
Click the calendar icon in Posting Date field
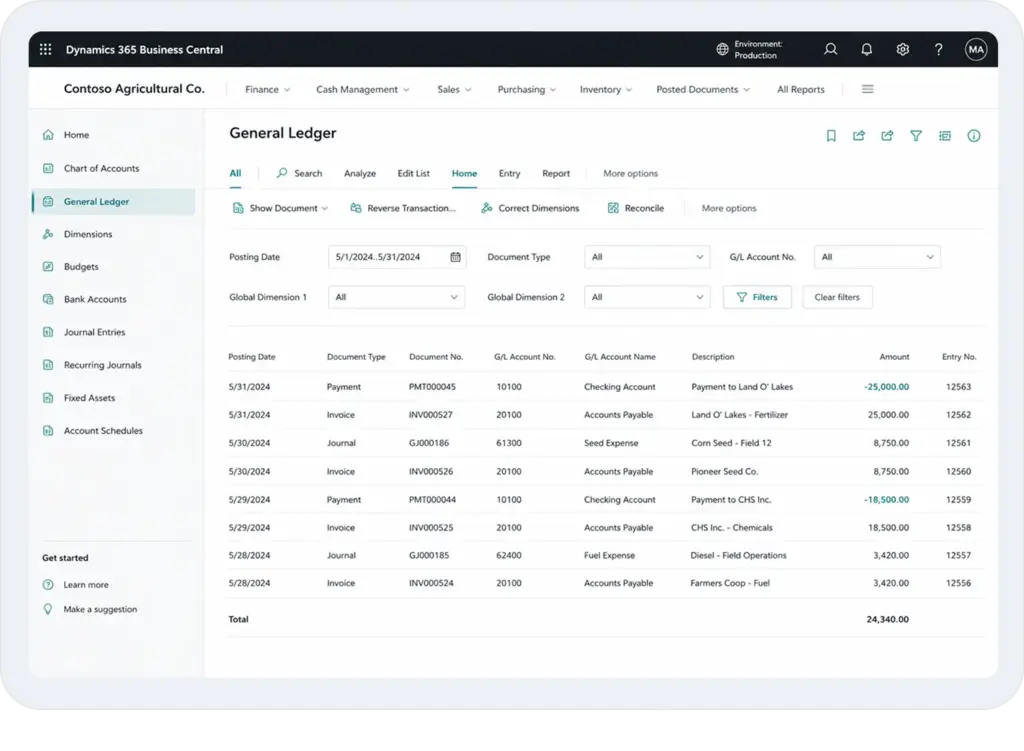tap(455, 257)
